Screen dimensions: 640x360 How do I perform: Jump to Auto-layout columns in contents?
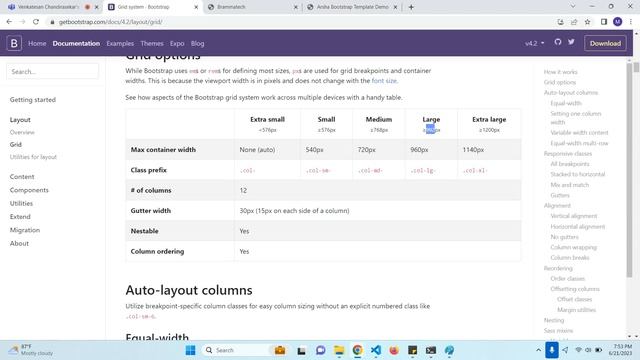pyautogui.click(x=571, y=93)
